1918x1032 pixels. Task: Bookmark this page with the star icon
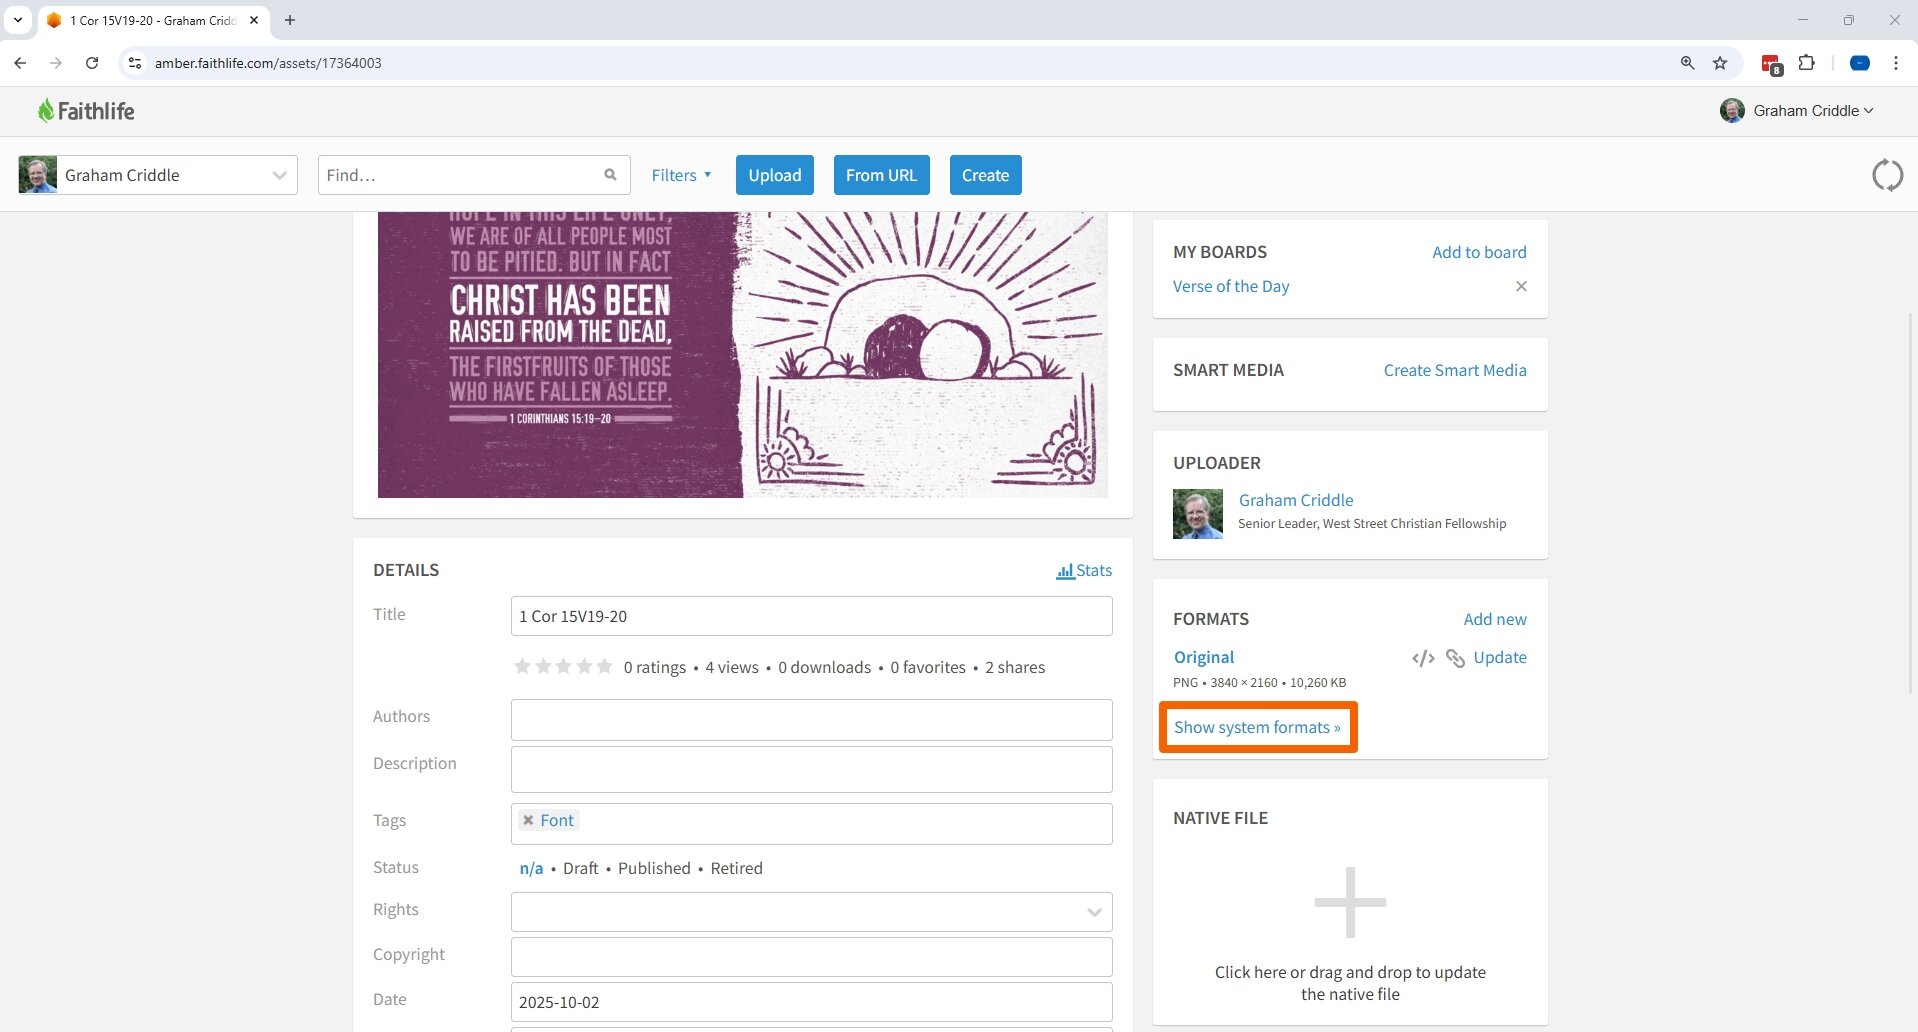(x=1720, y=63)
